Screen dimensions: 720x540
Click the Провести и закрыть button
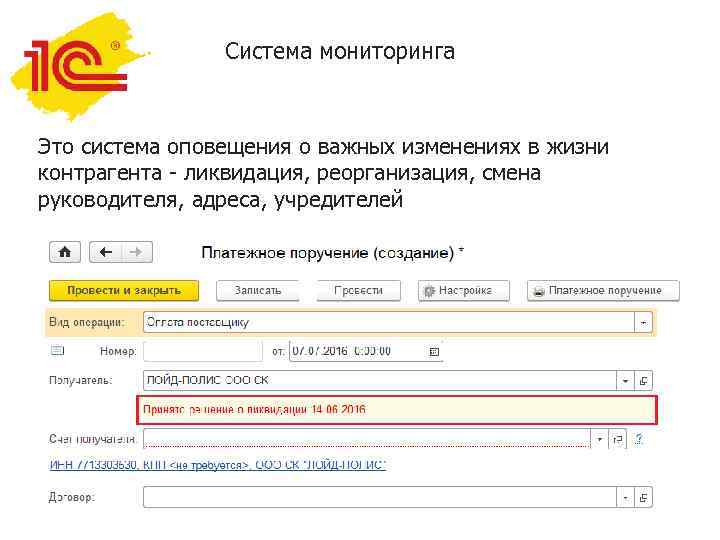(x=124, y=291)
